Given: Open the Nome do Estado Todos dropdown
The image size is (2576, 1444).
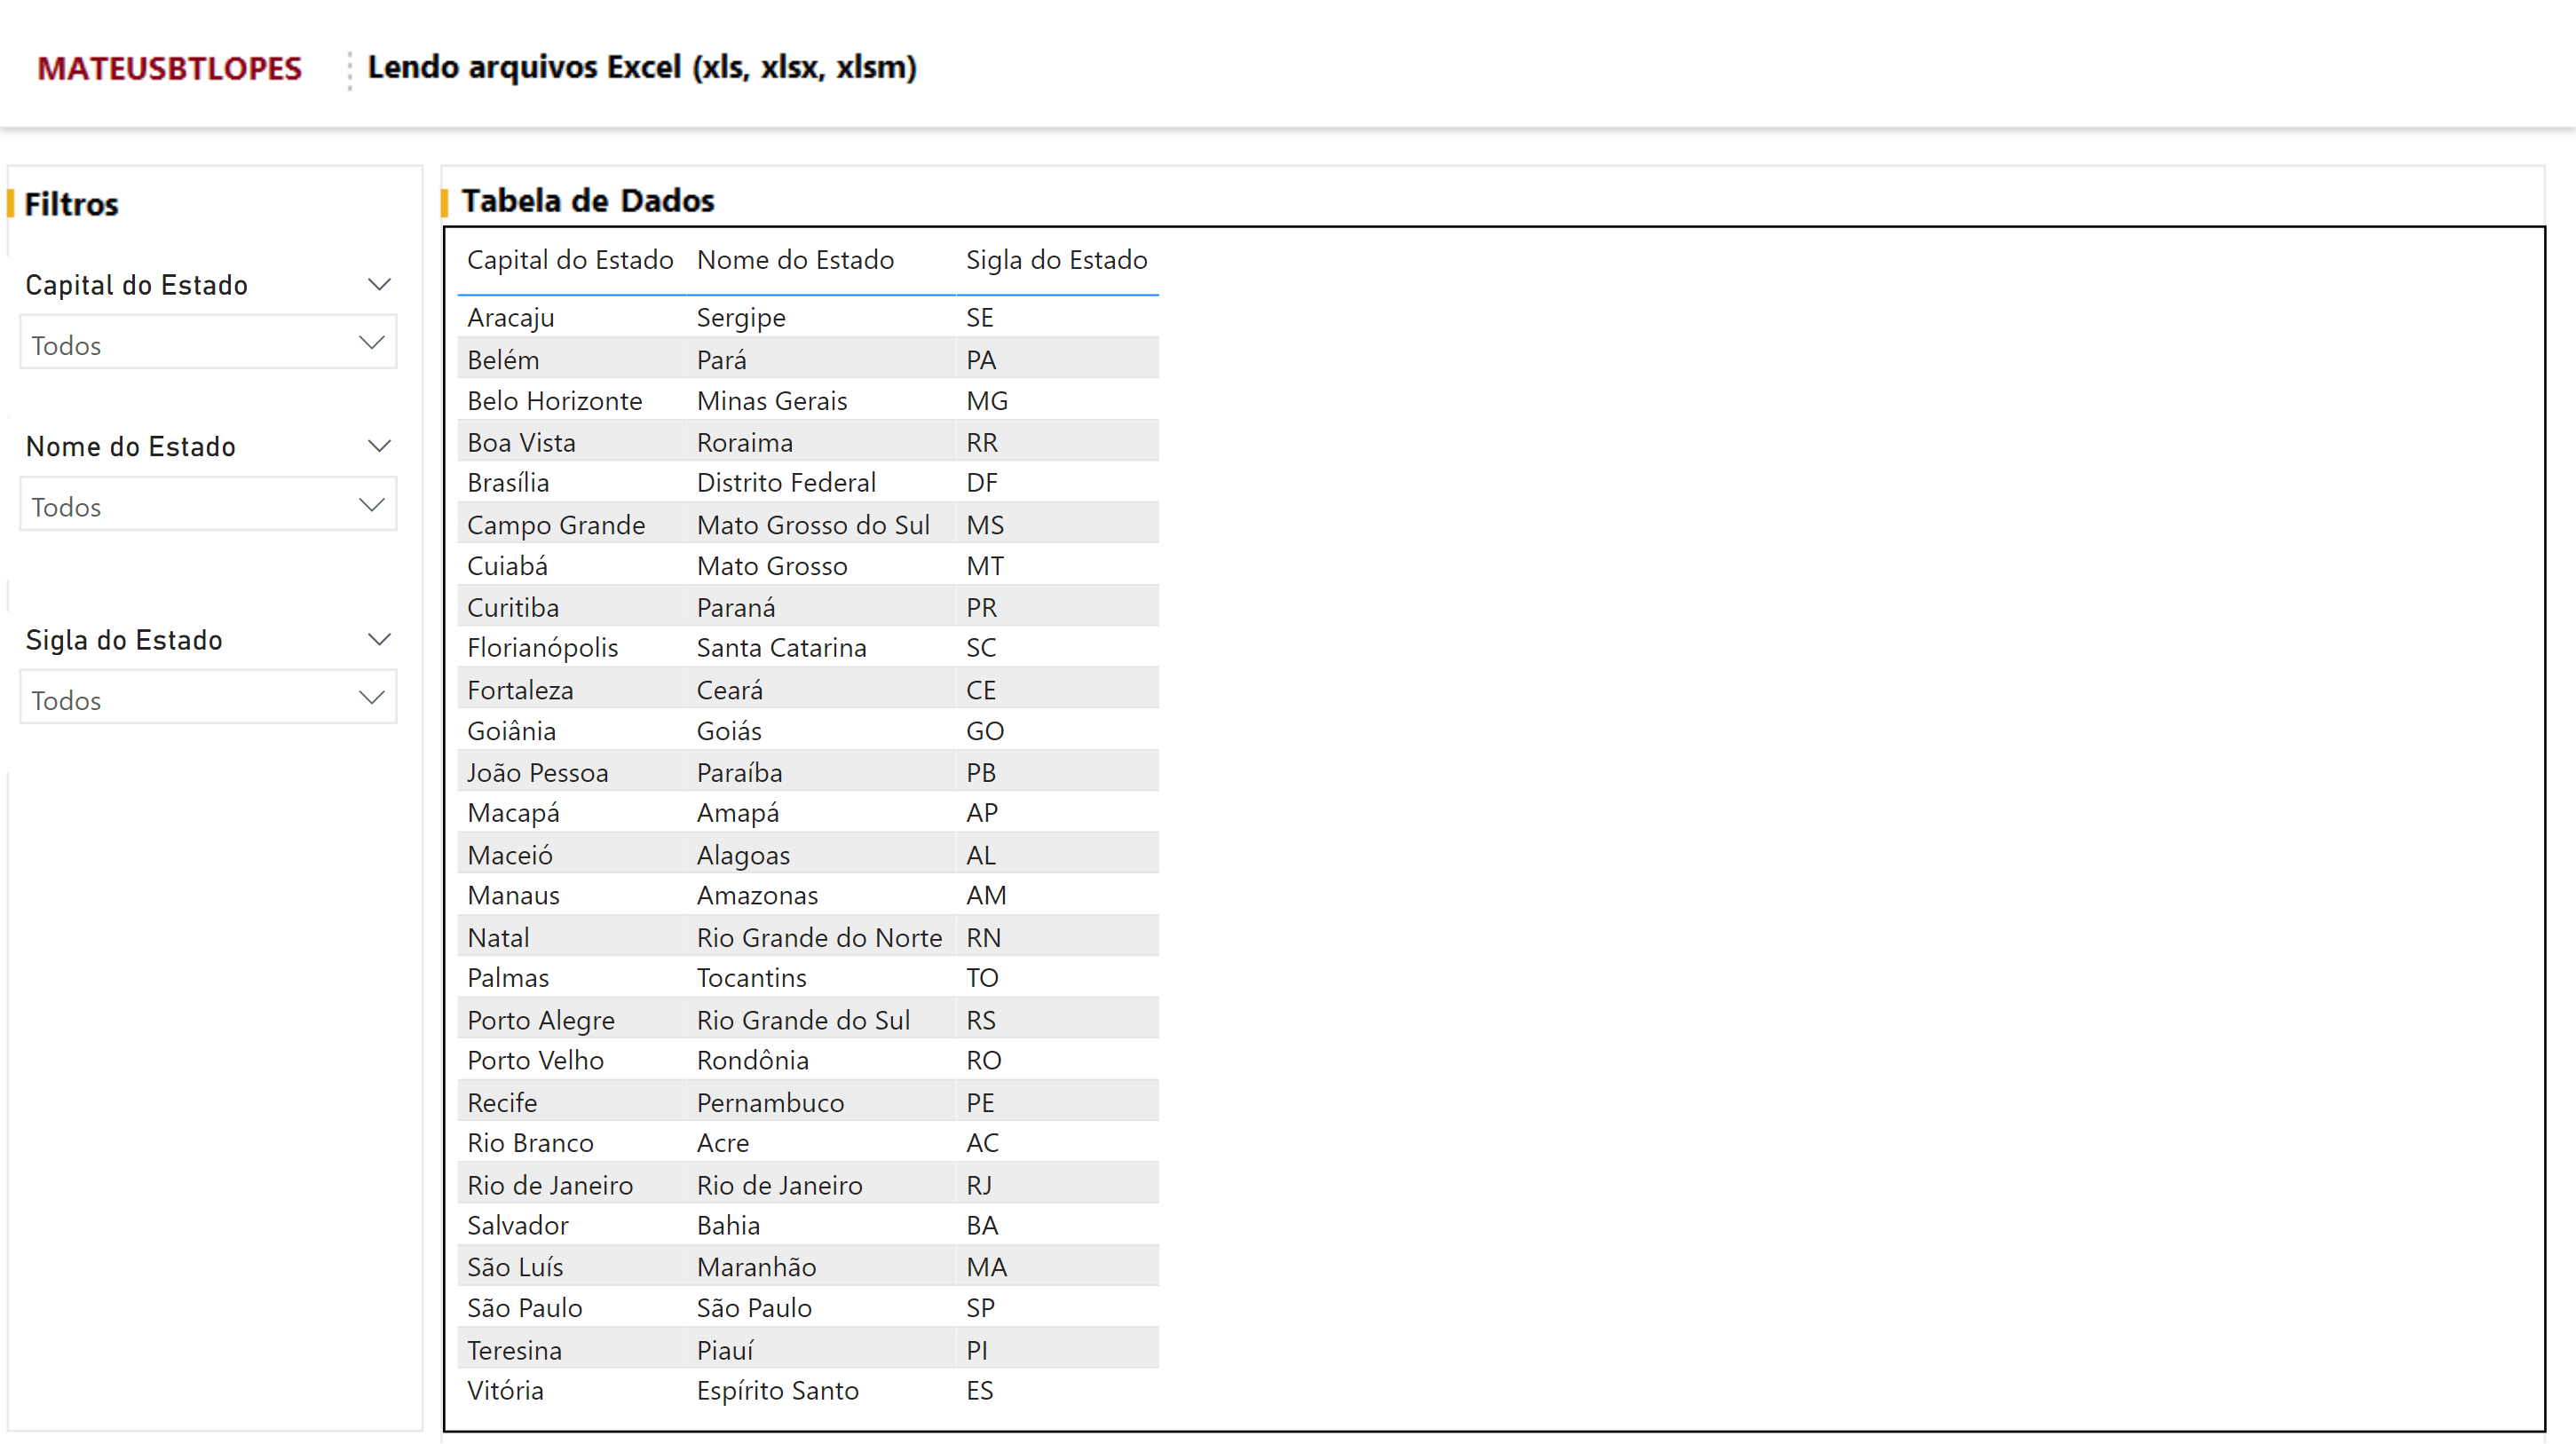Looking at the screenshot, I should (x=208, y=505).
